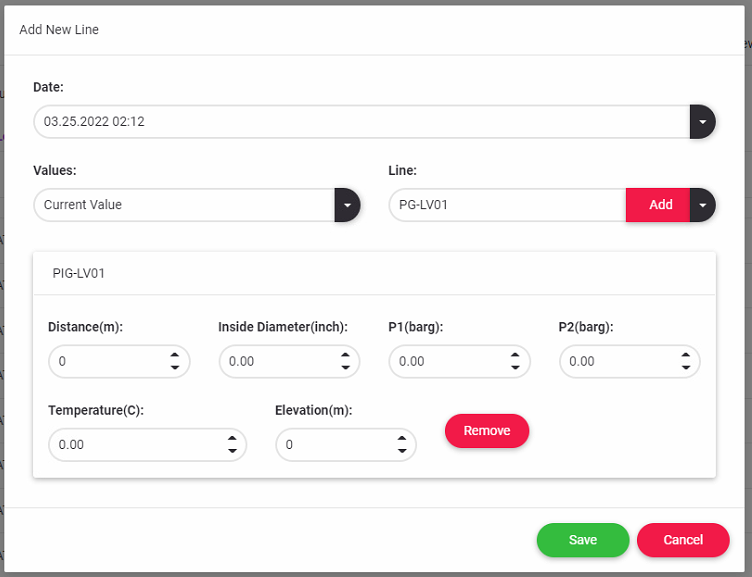Click into the P1(barg) input field

(445, 362)
